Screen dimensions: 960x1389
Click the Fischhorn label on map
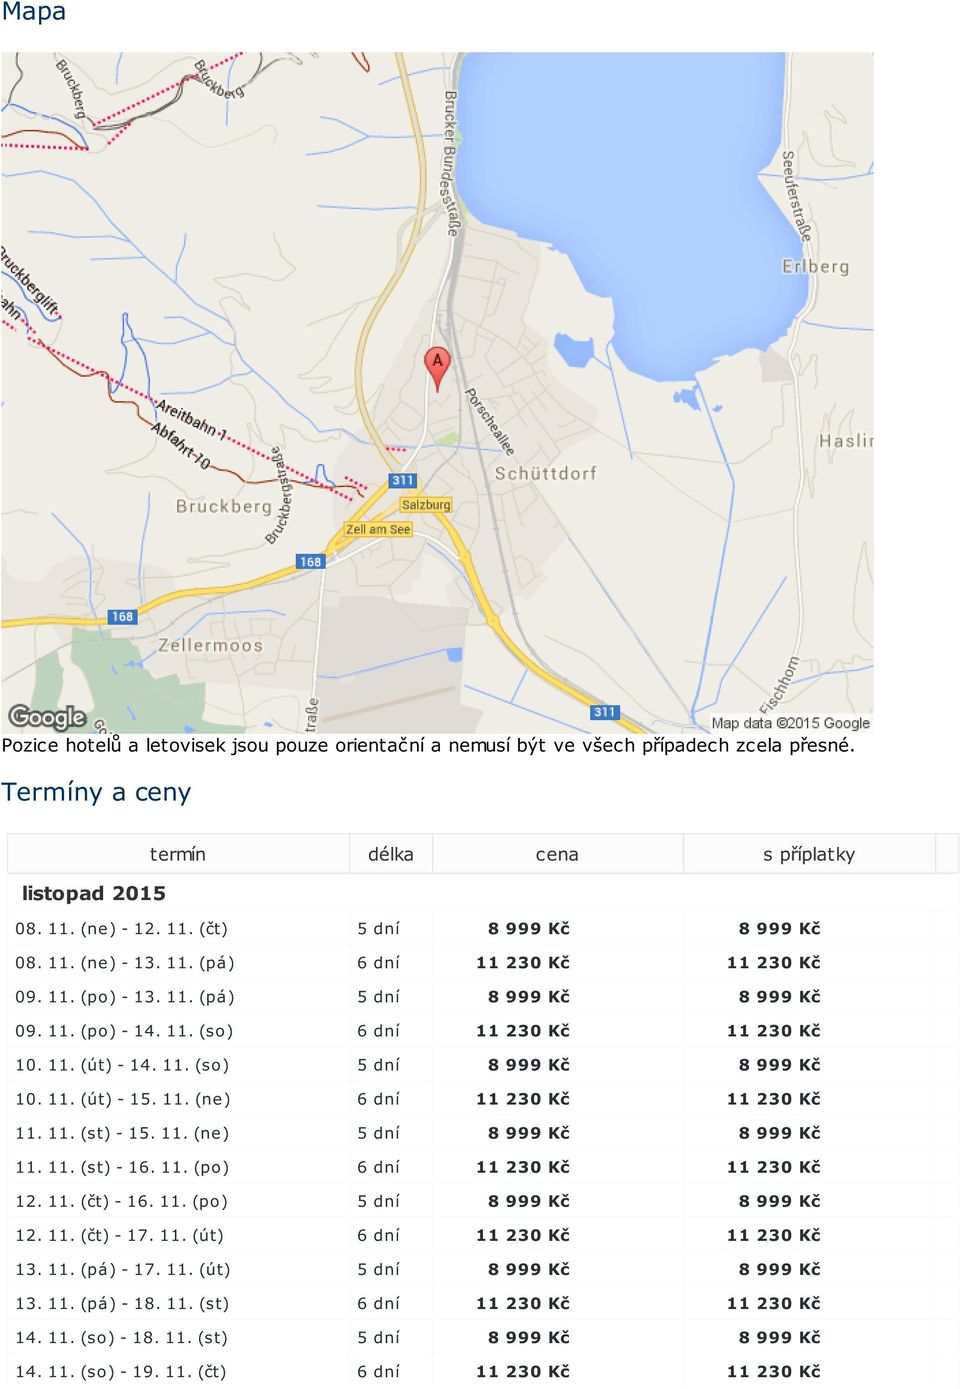coord(781,683)
